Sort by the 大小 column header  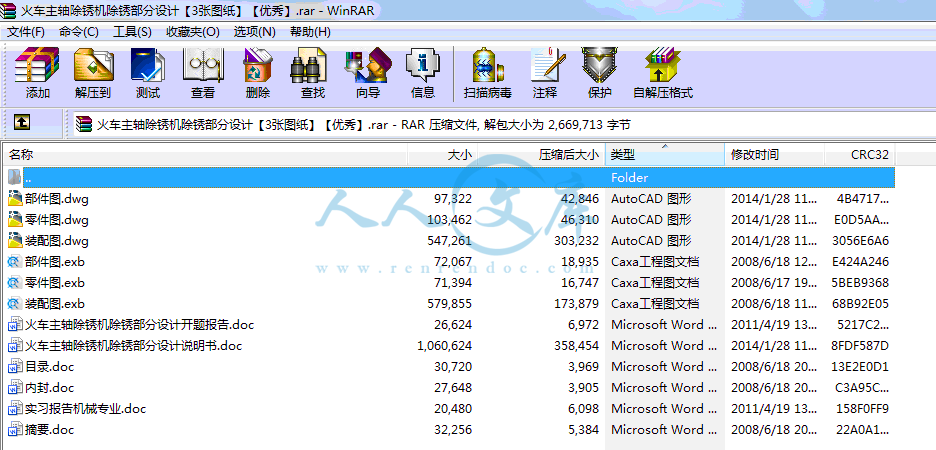tap(442, 155)
